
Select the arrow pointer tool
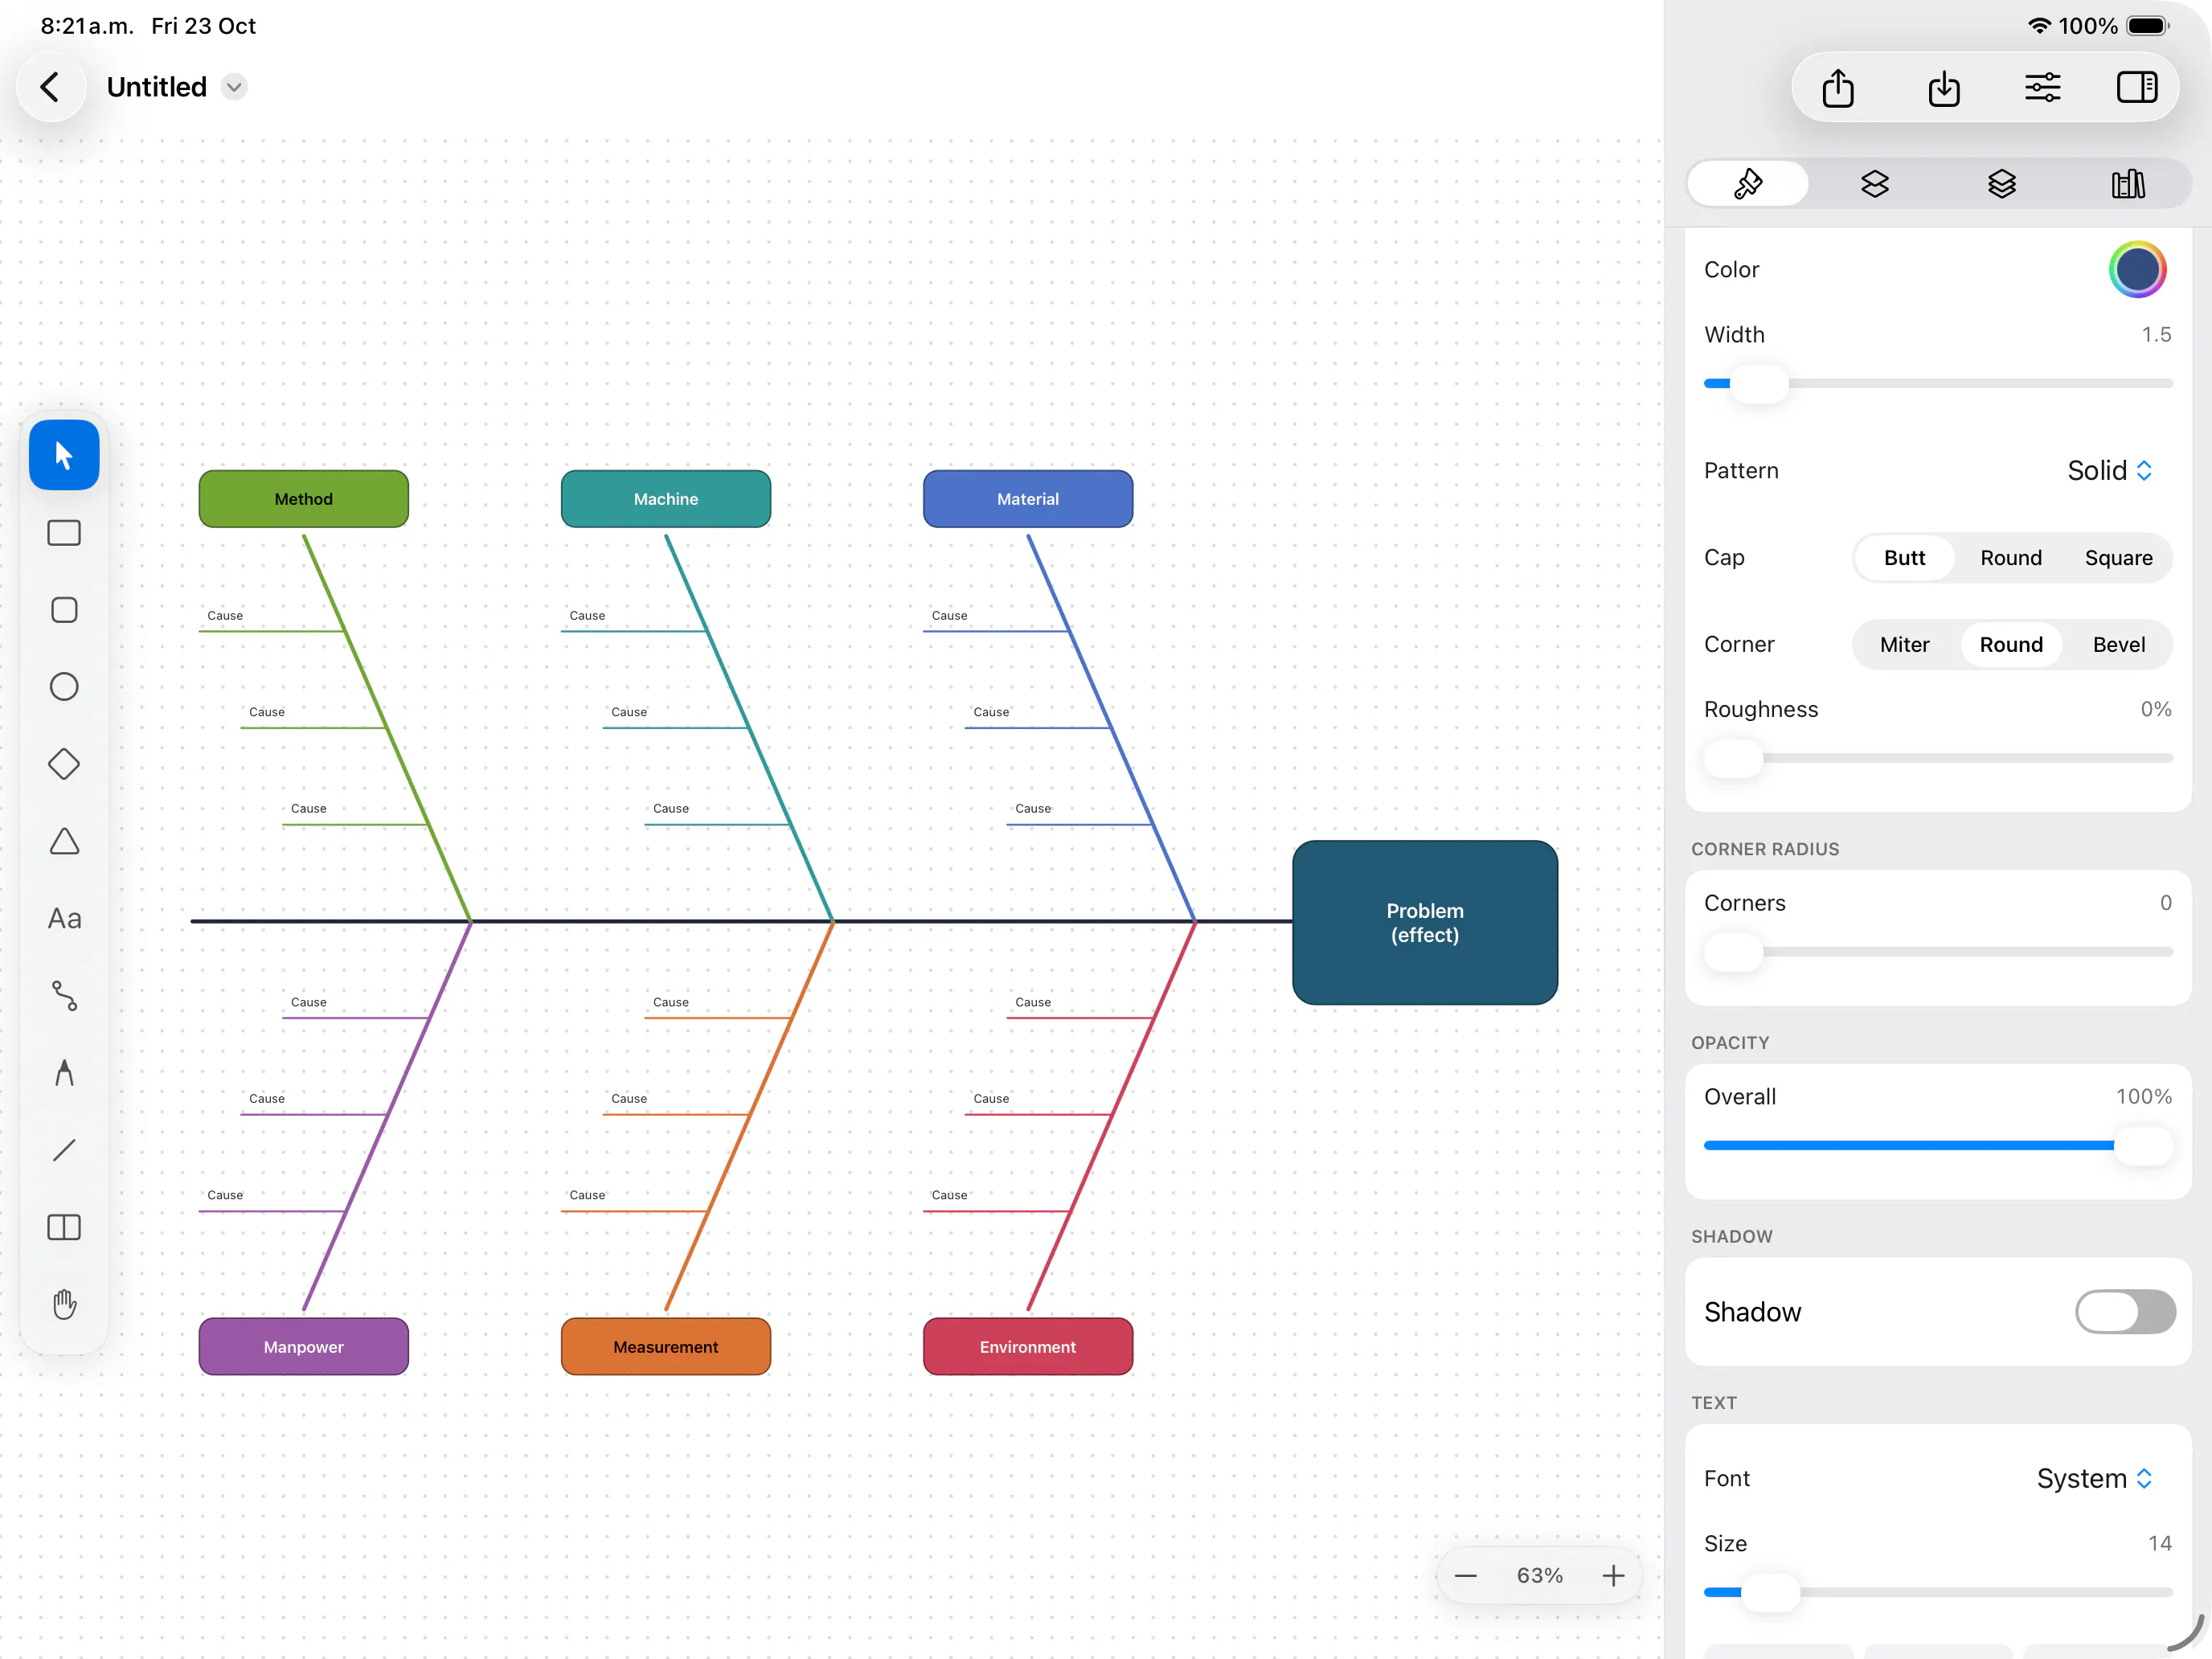64,456
